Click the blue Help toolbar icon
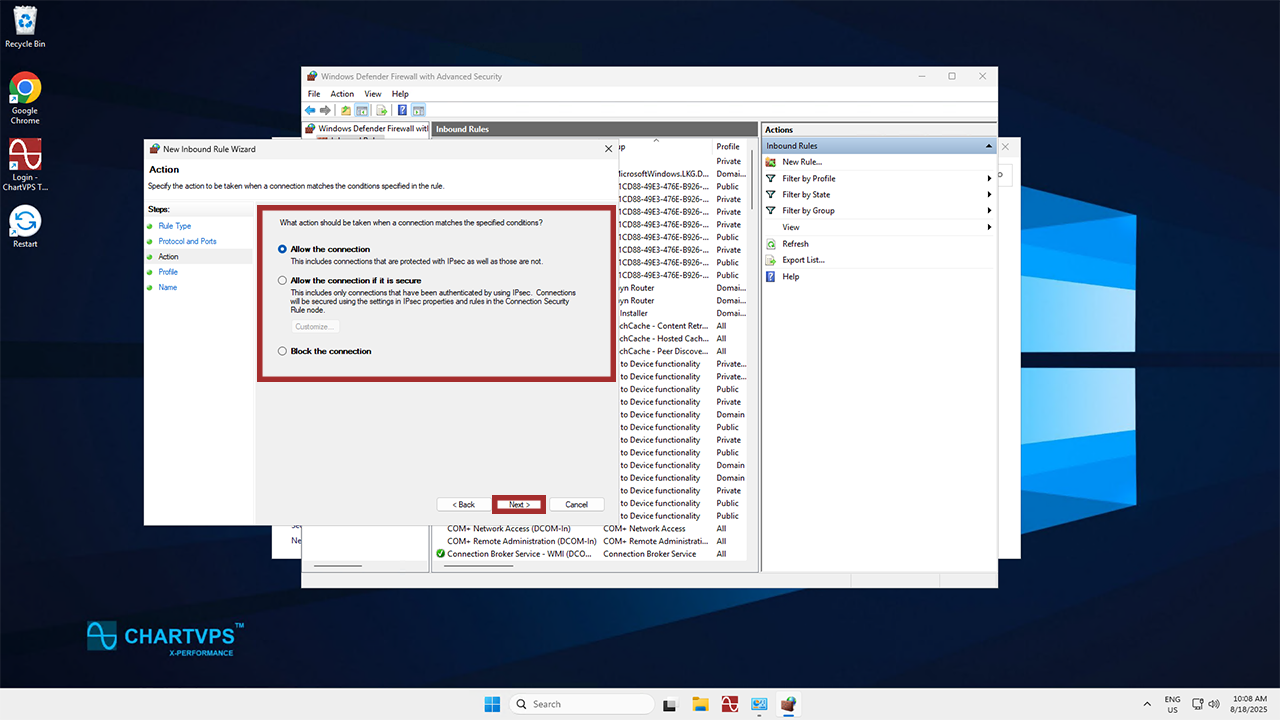1280x720 pixels. point(402,110)
